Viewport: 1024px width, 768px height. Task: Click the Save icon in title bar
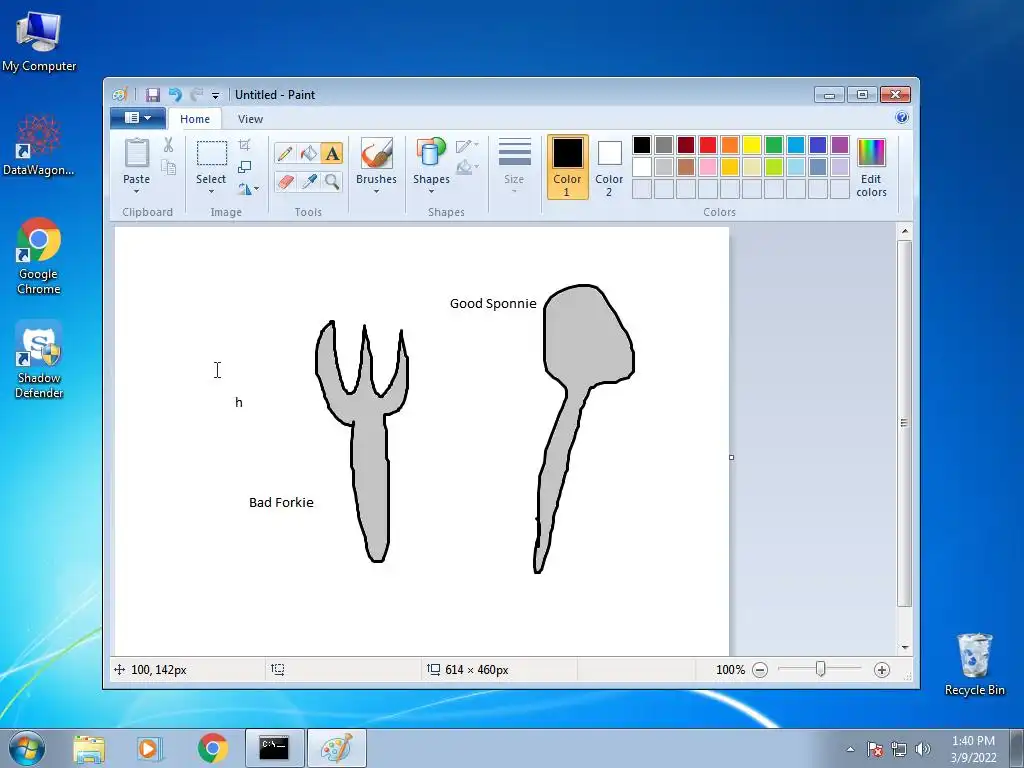(153, 95)
